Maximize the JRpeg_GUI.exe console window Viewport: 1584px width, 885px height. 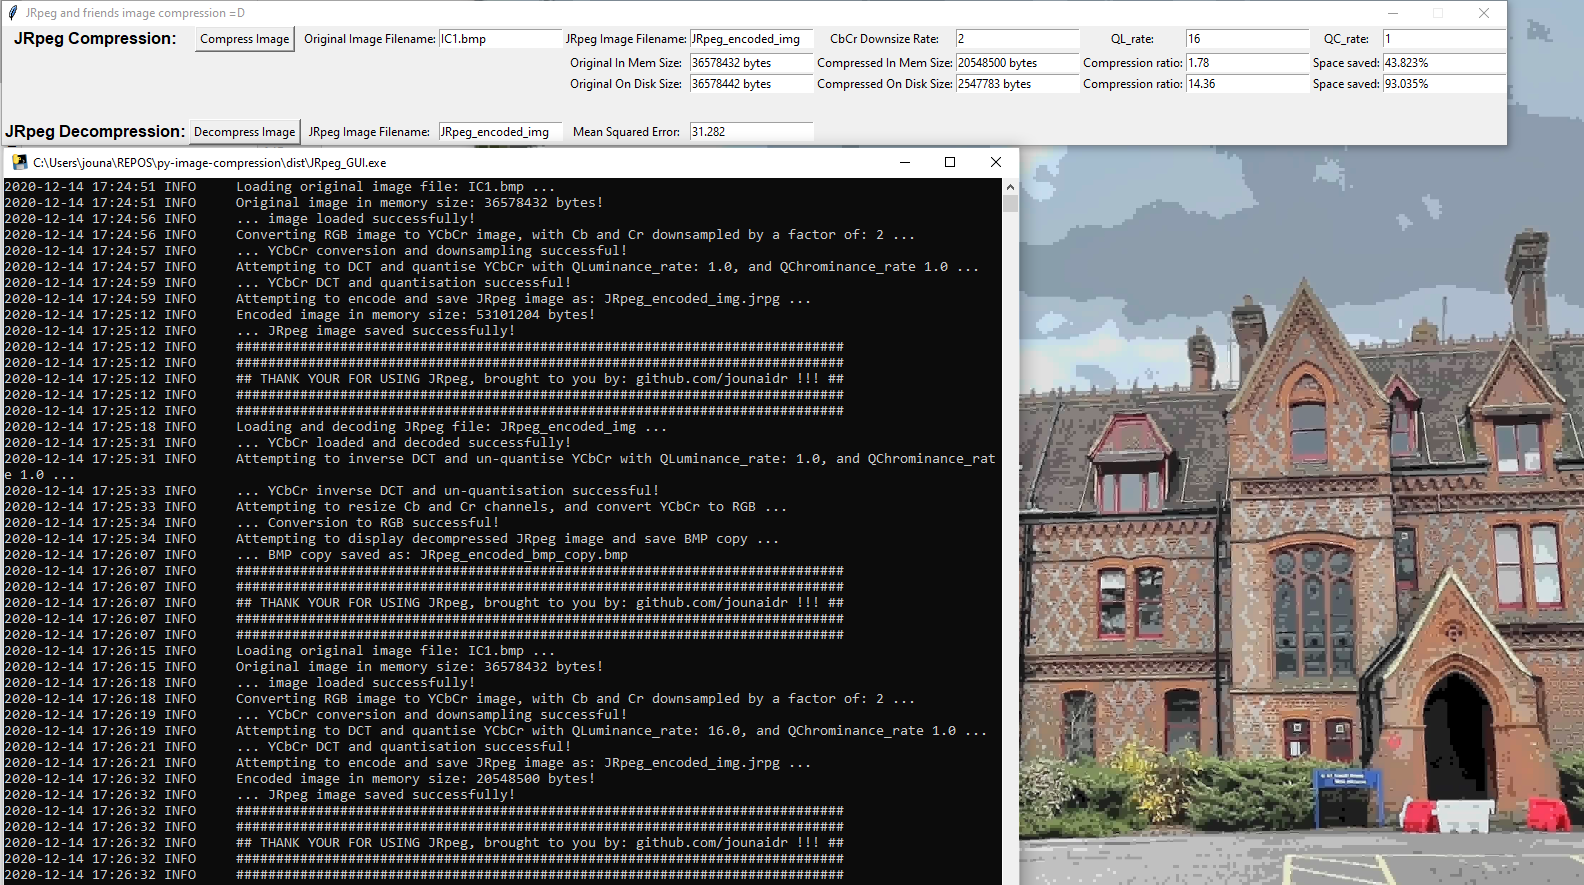coord(950,162)
